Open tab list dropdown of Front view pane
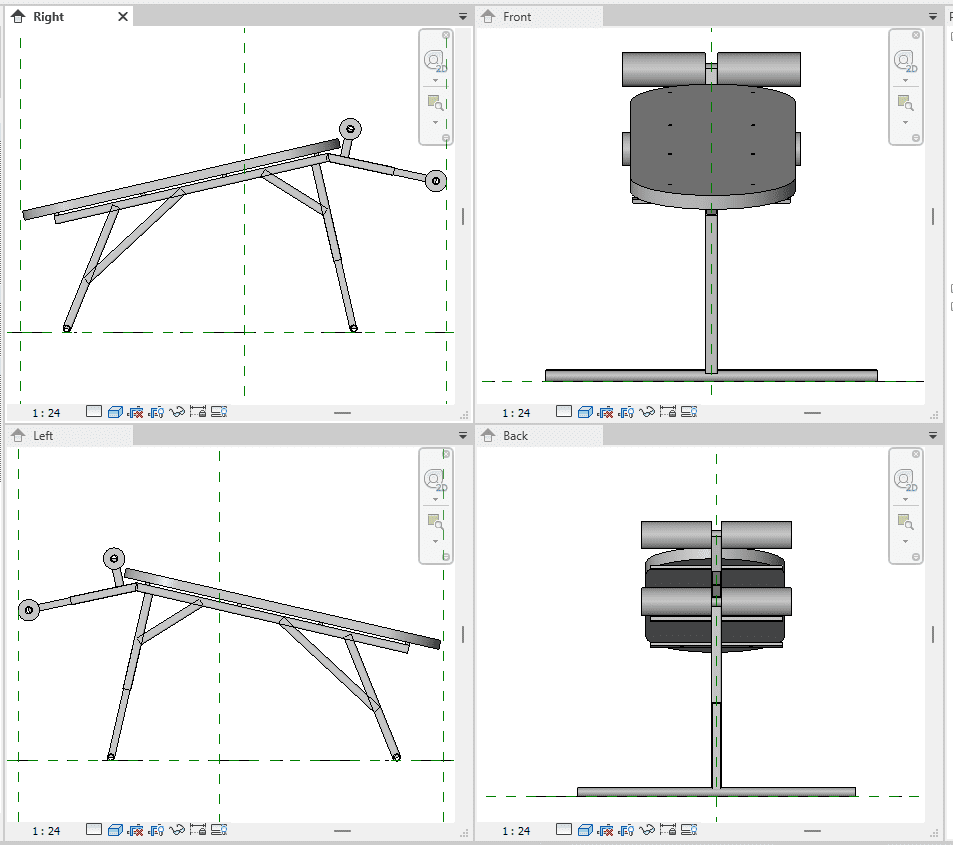This screenshot has width=953, height=845. (x=932, y=17)
